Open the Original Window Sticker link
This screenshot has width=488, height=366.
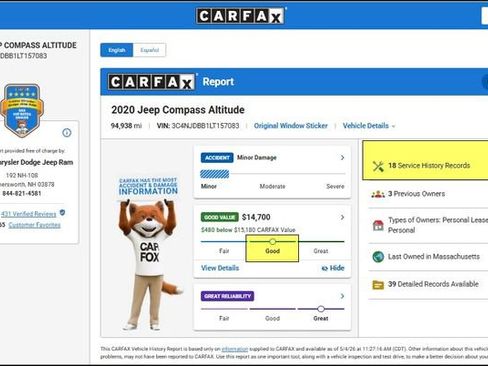(291, 126)
